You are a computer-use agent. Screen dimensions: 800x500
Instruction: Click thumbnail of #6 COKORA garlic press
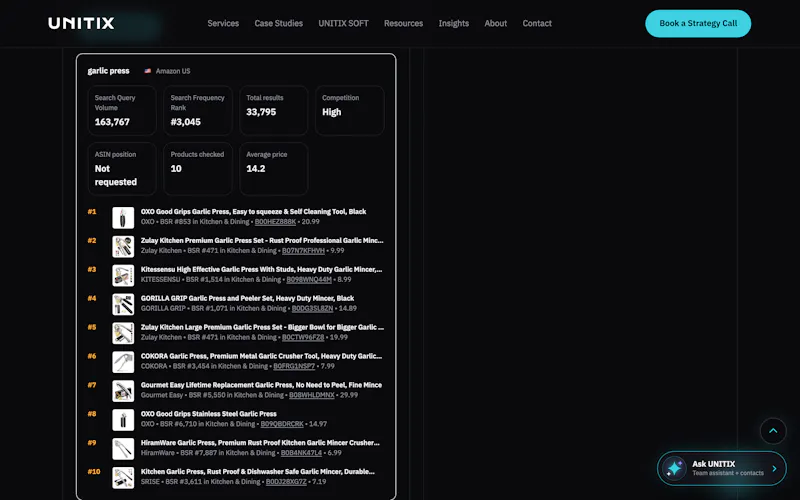pos(123,362)
